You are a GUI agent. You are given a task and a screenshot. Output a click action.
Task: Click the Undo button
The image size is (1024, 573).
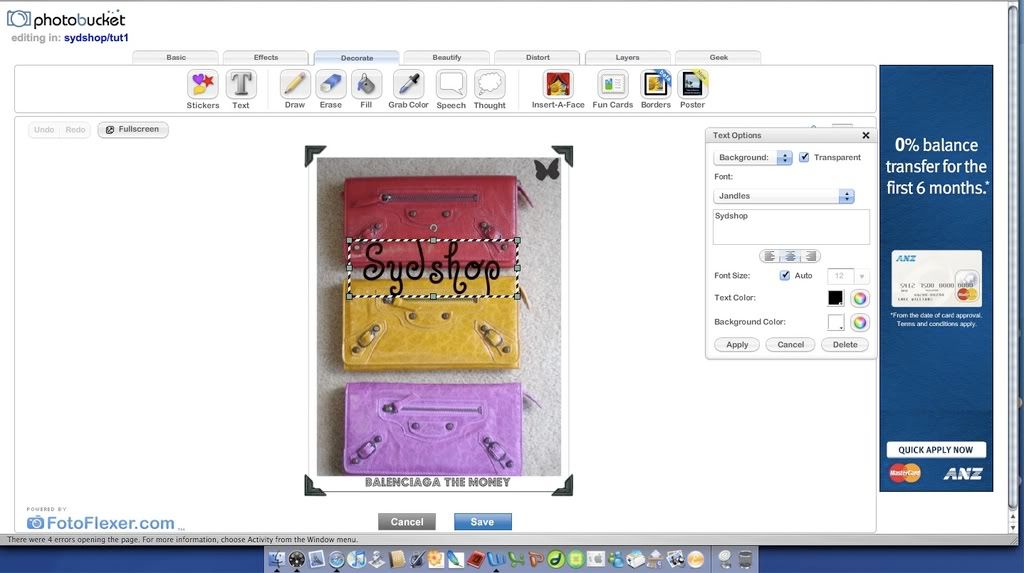click(44, 129)
